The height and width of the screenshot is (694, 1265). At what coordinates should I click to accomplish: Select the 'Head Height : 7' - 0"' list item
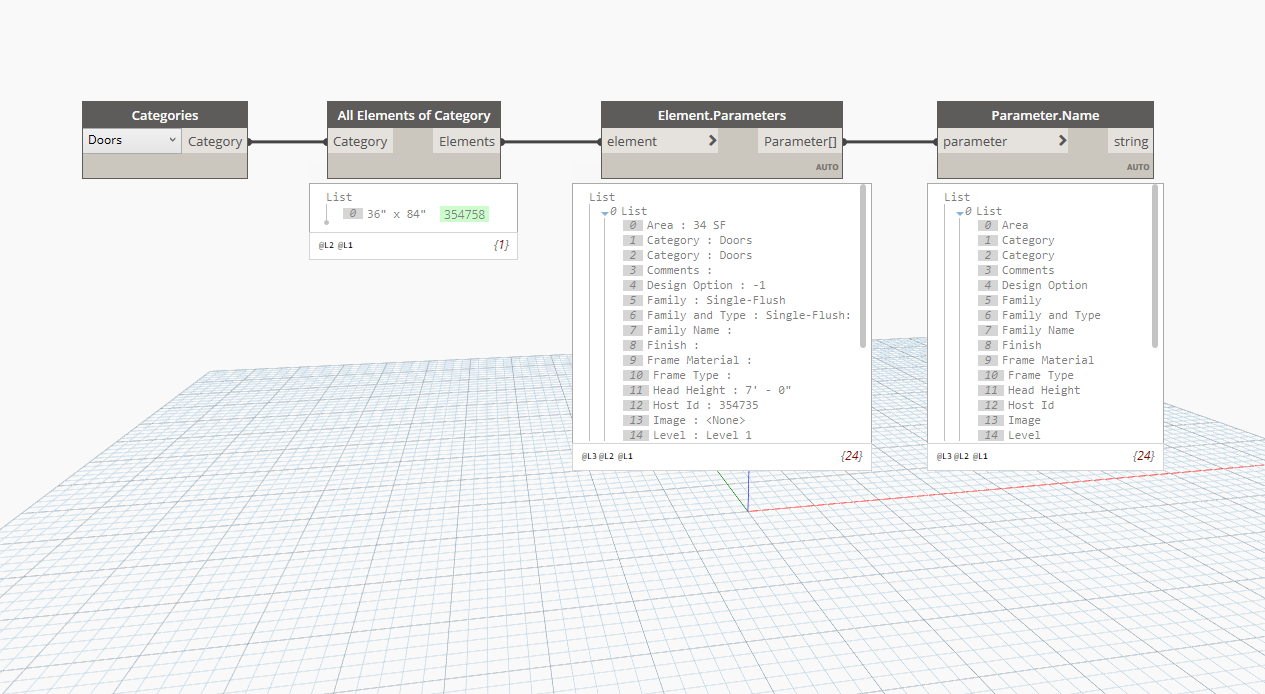coord(721,390)
